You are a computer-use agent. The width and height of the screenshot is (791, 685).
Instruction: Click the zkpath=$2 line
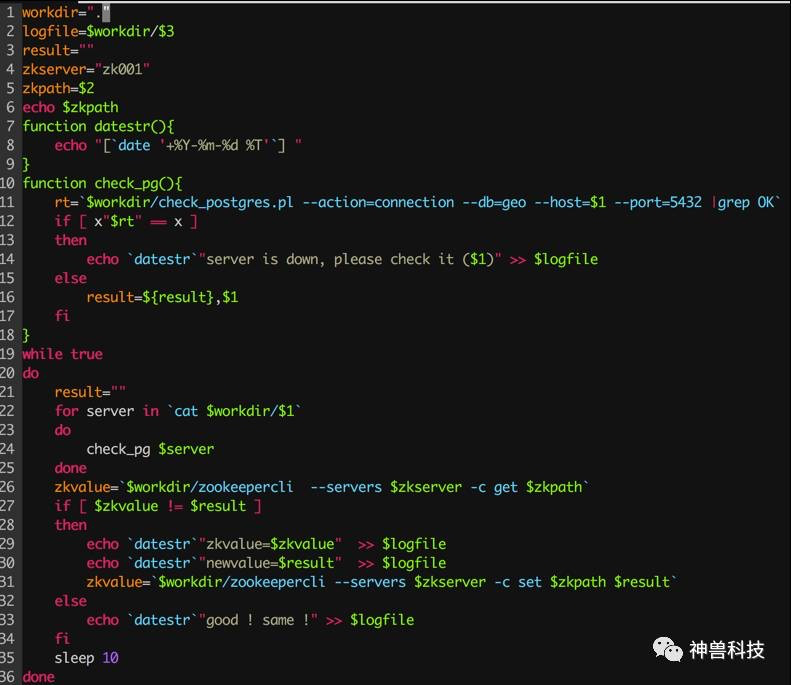[58, 88]
